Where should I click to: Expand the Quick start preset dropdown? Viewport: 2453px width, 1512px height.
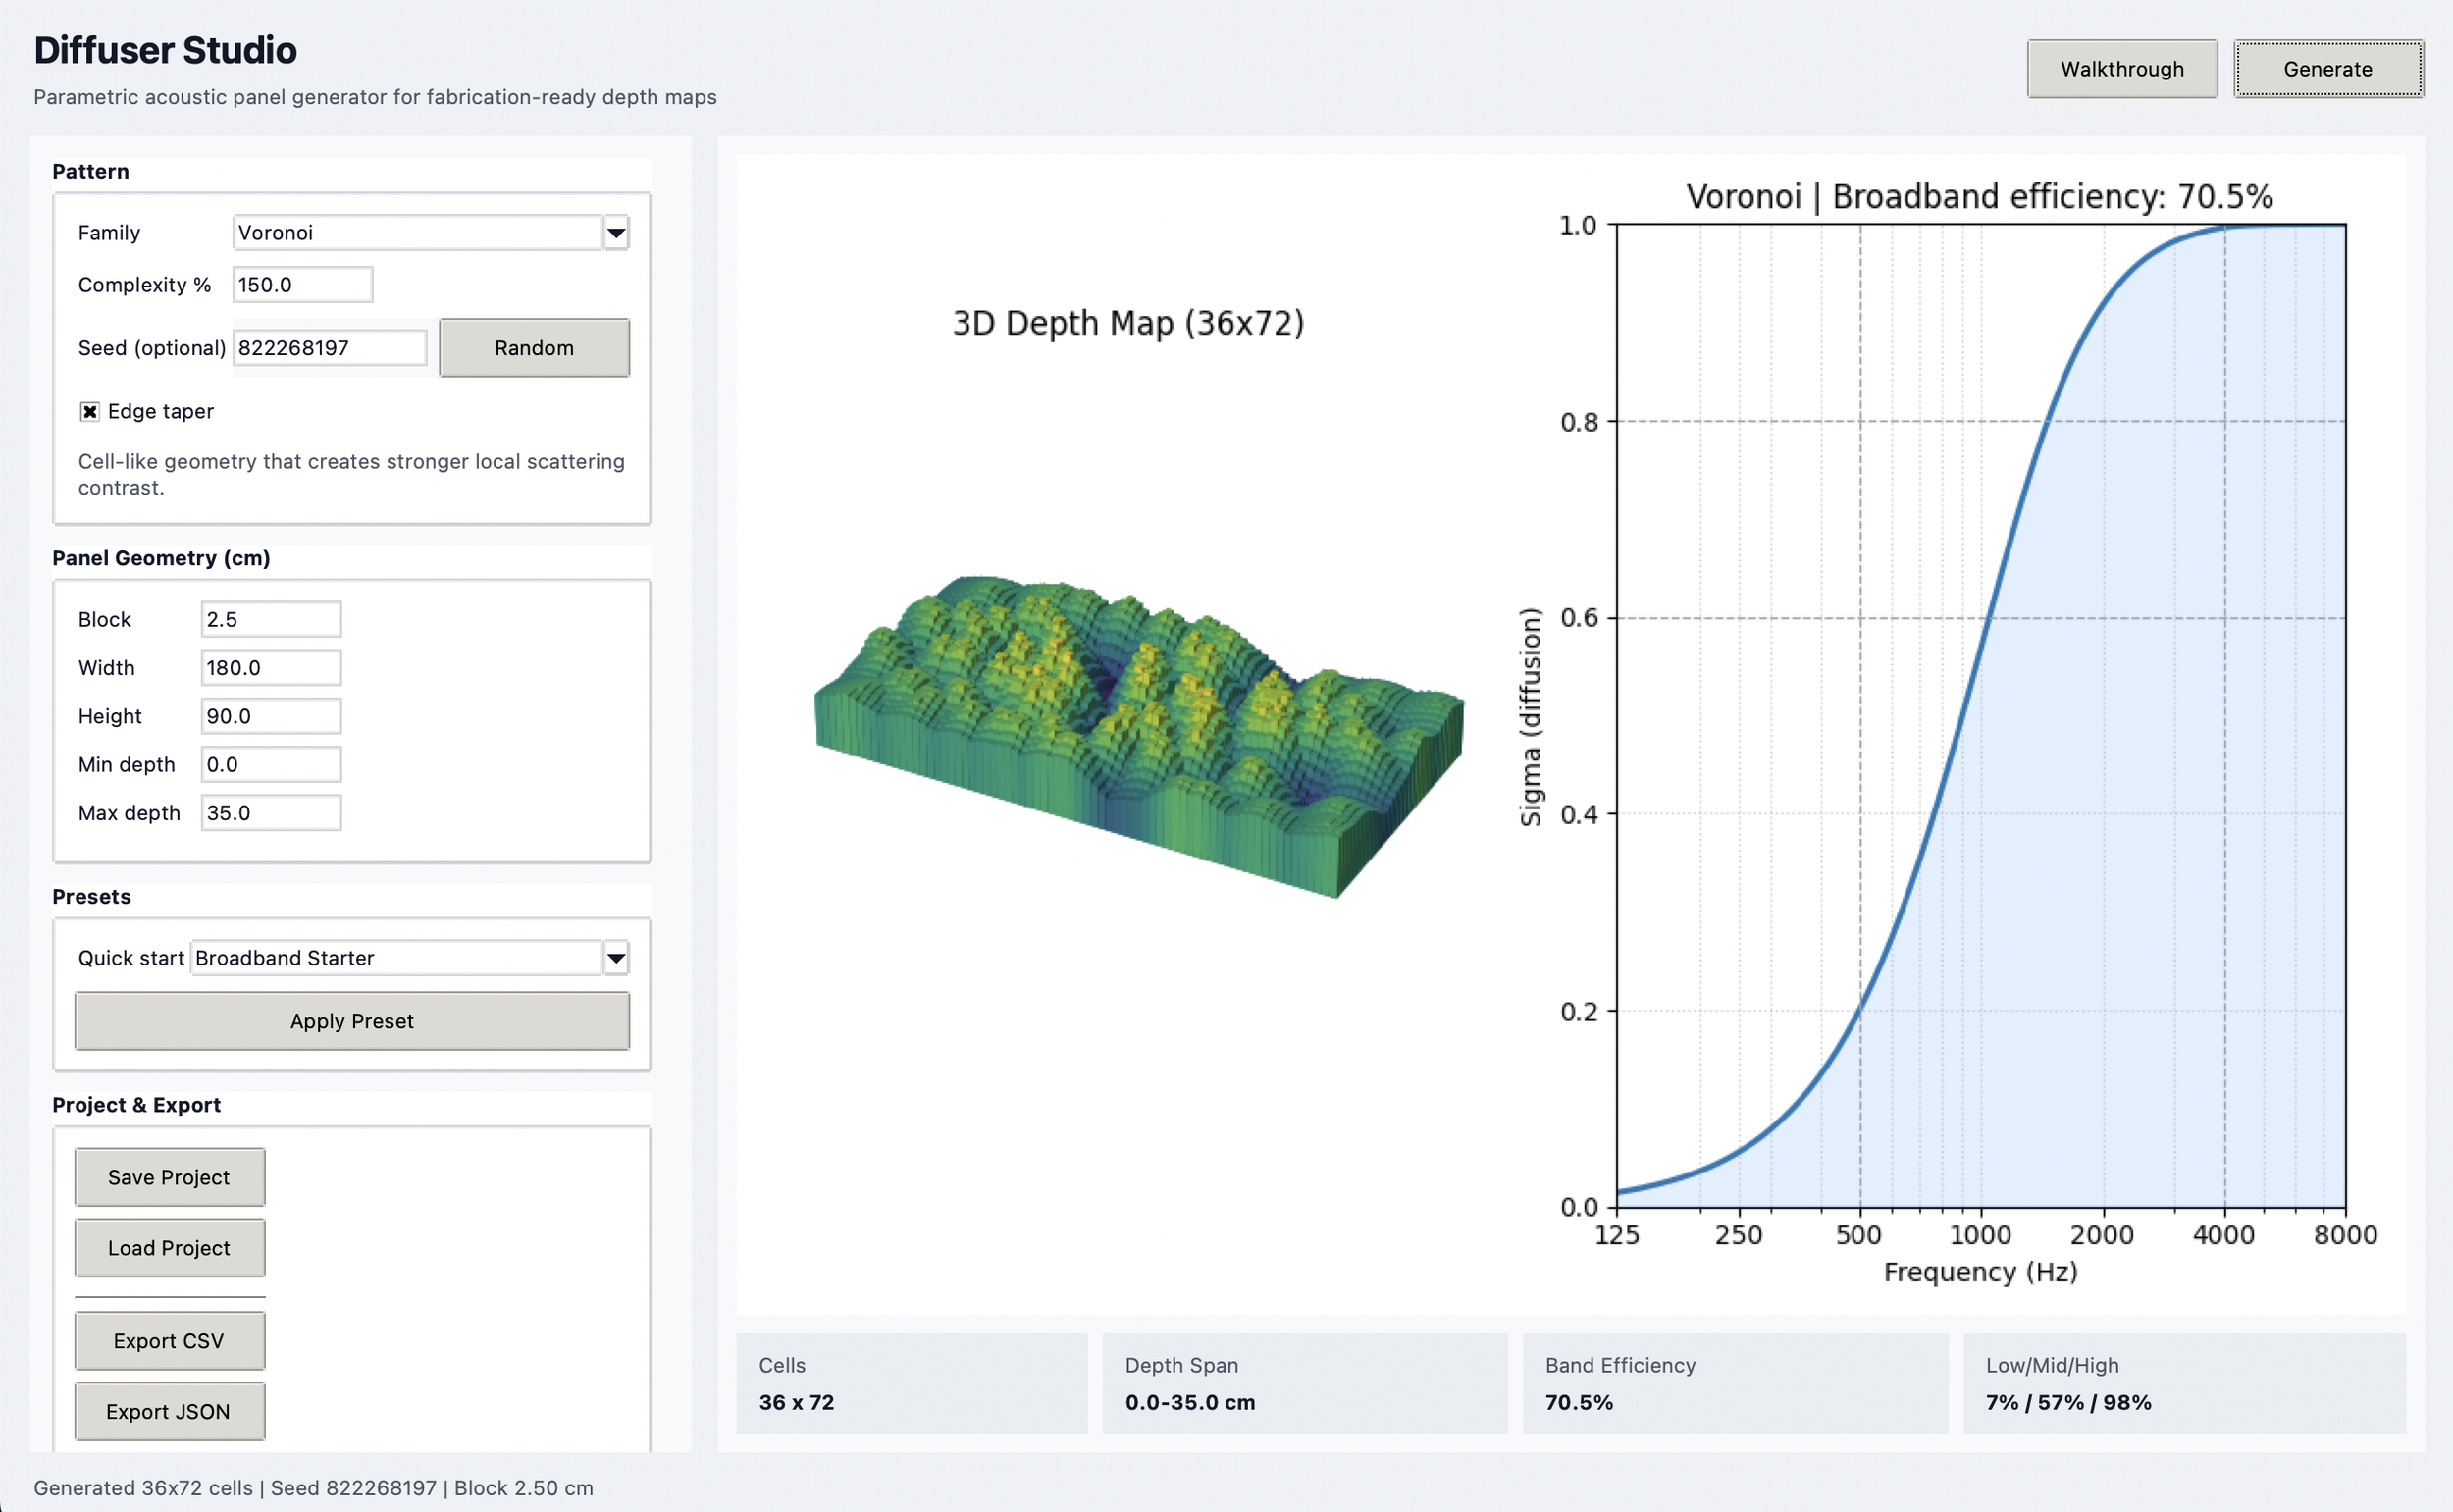coord(616,958)
